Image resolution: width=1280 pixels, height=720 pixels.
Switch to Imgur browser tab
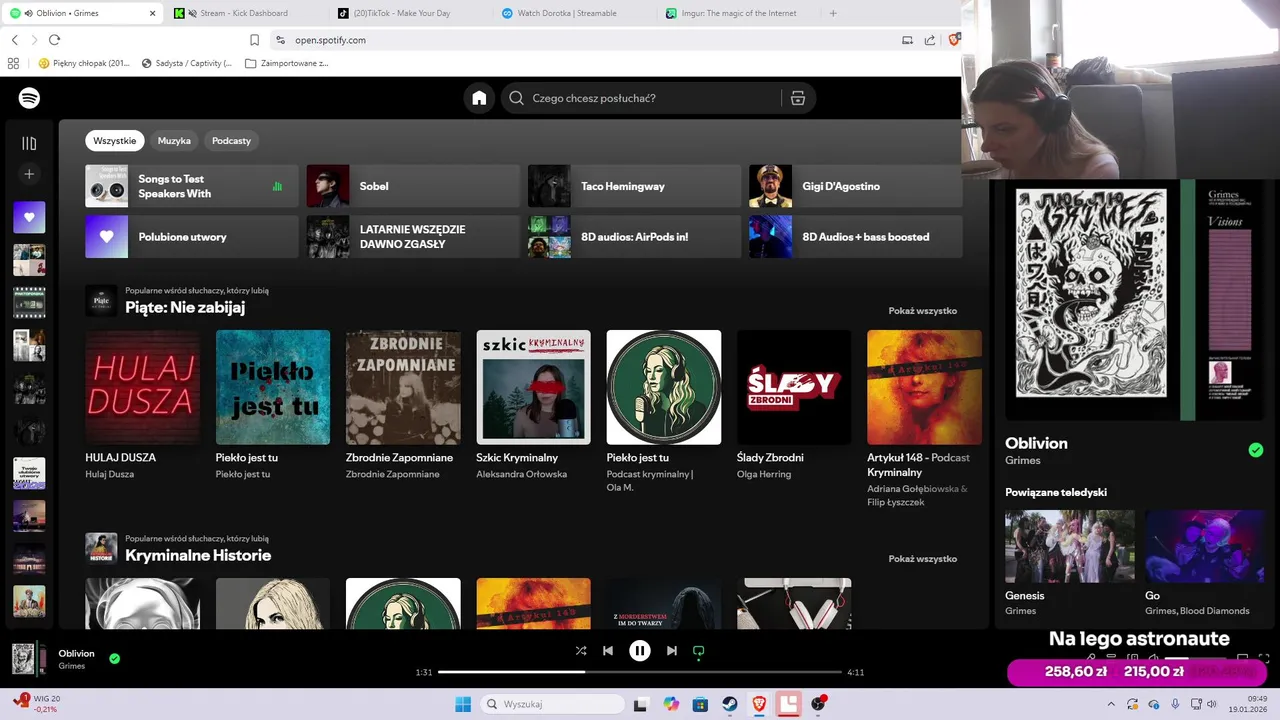(738, 13)
